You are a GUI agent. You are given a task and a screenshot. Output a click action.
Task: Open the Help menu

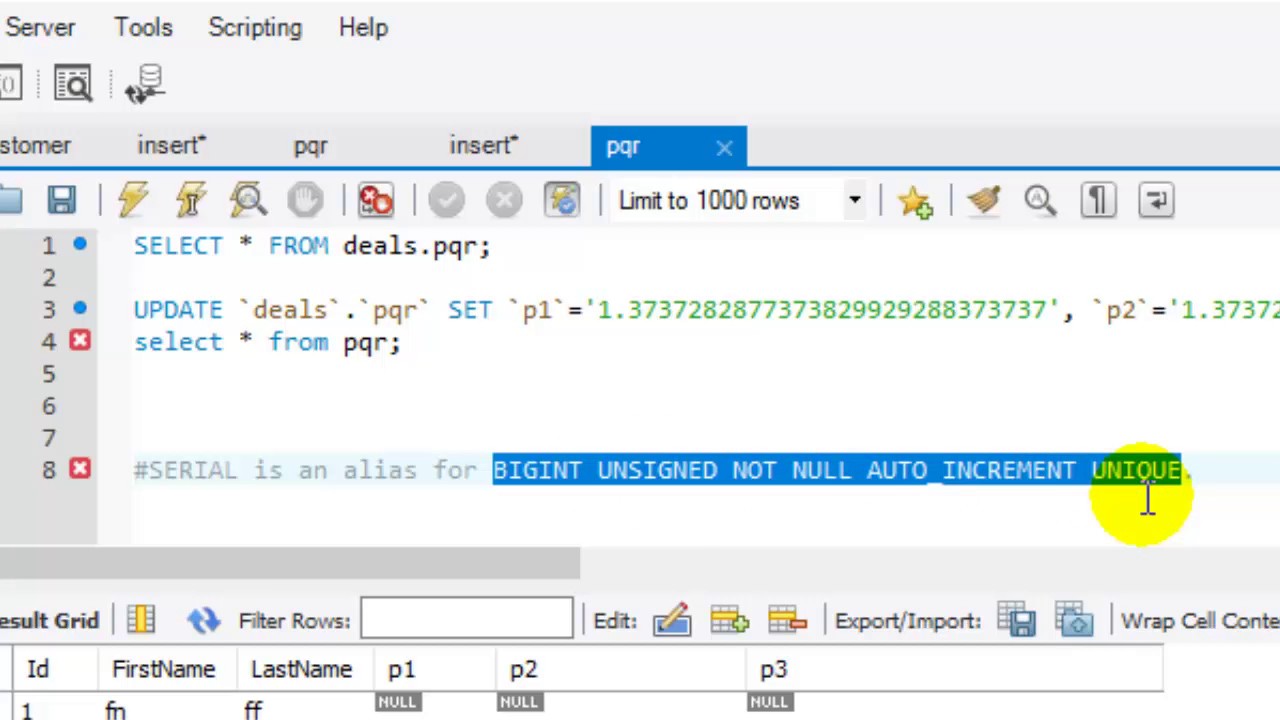363,27
